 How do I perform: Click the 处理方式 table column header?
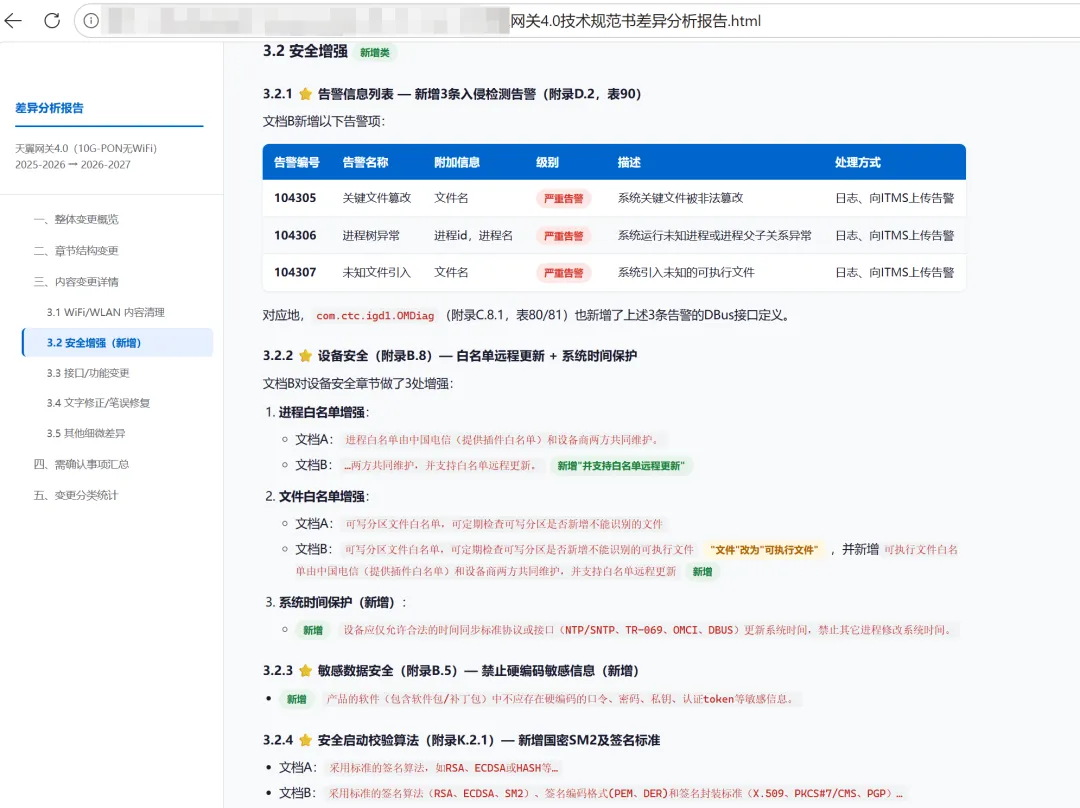tap(858, 163)
